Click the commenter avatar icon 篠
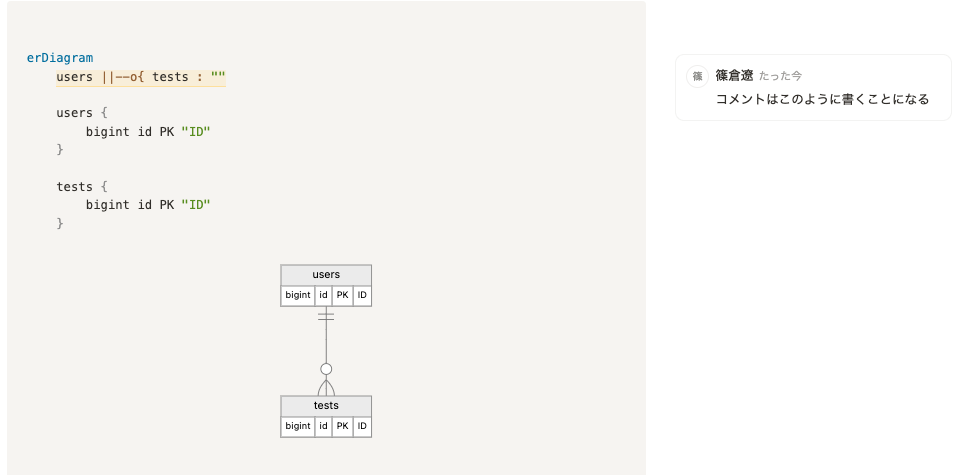 pyautogui.click(x=697, y=76)
